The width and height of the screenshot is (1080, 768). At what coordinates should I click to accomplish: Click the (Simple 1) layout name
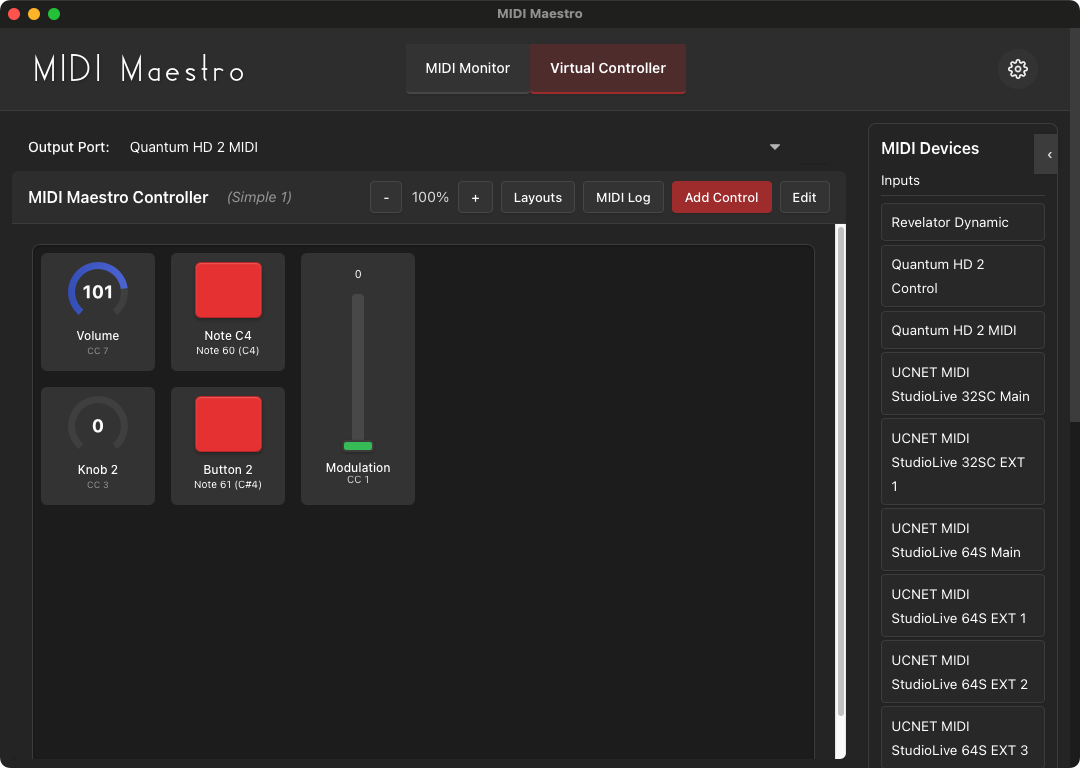click(x=260, y=198)
